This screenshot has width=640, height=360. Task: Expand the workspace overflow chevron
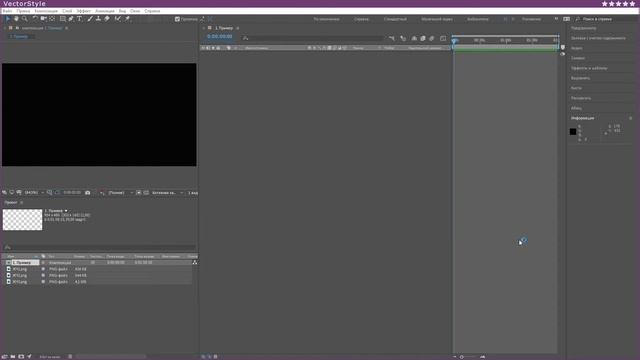(x=556, y=19)
